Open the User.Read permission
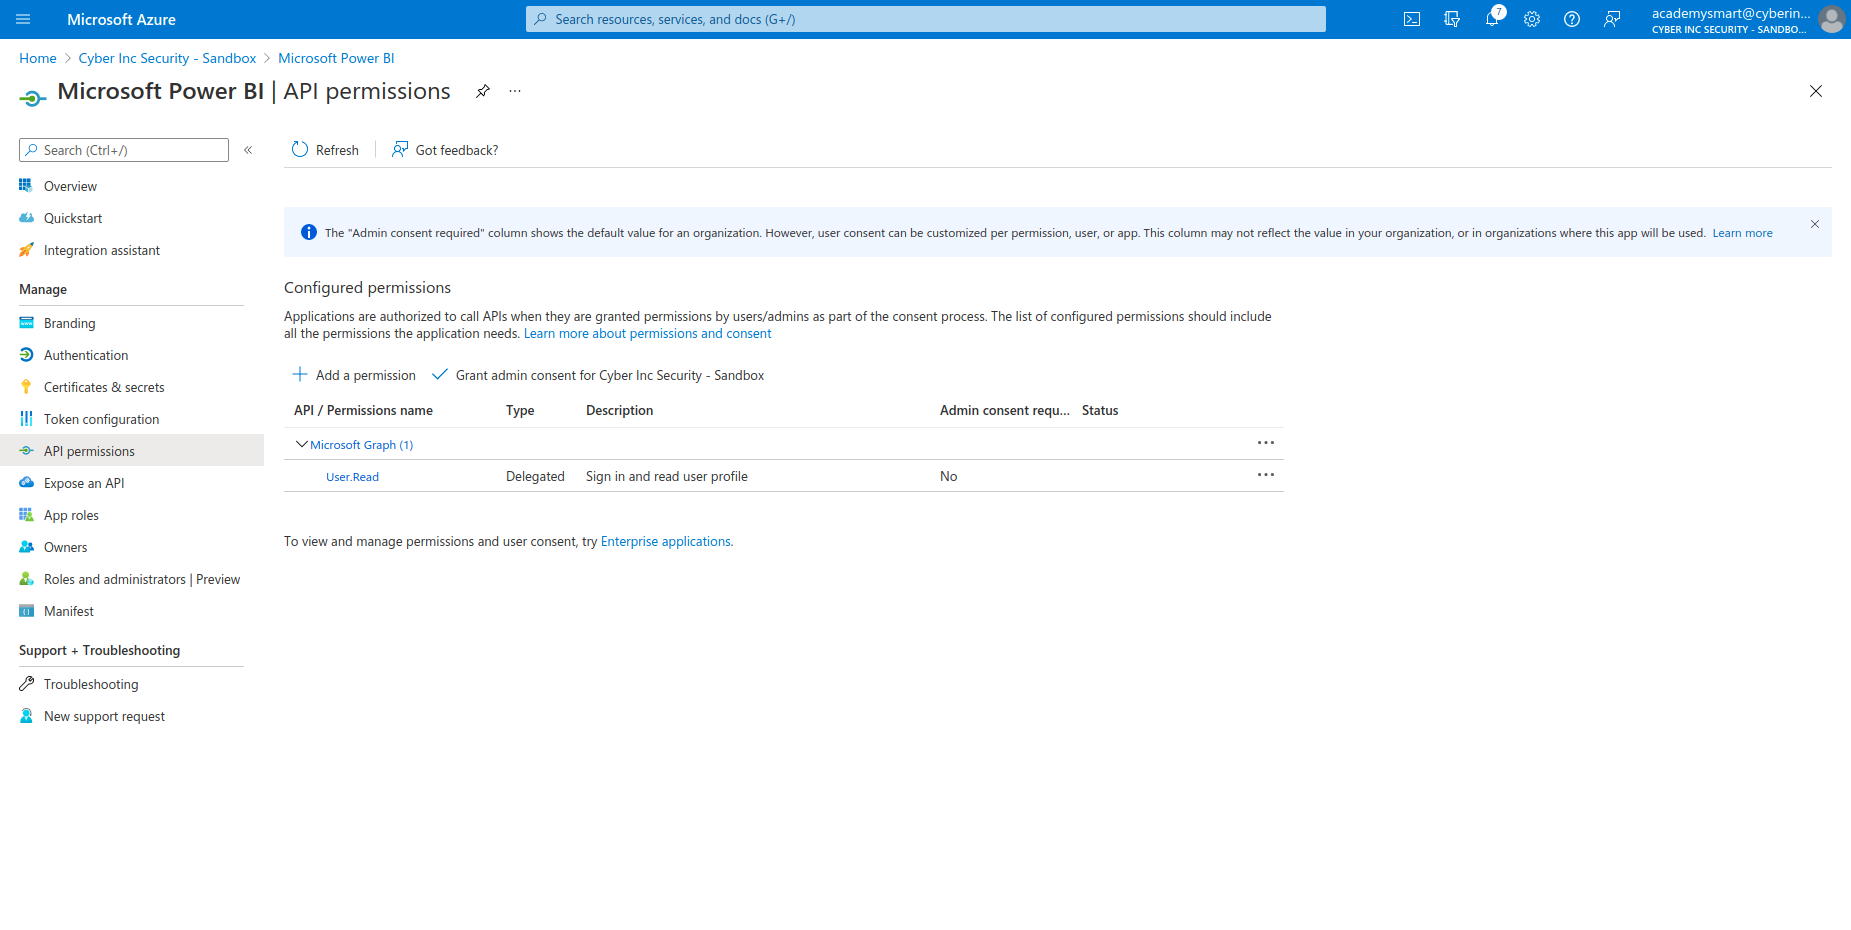Image resolution: width=1851 pixels, height=930 pixels. click(x=352, y=477)
